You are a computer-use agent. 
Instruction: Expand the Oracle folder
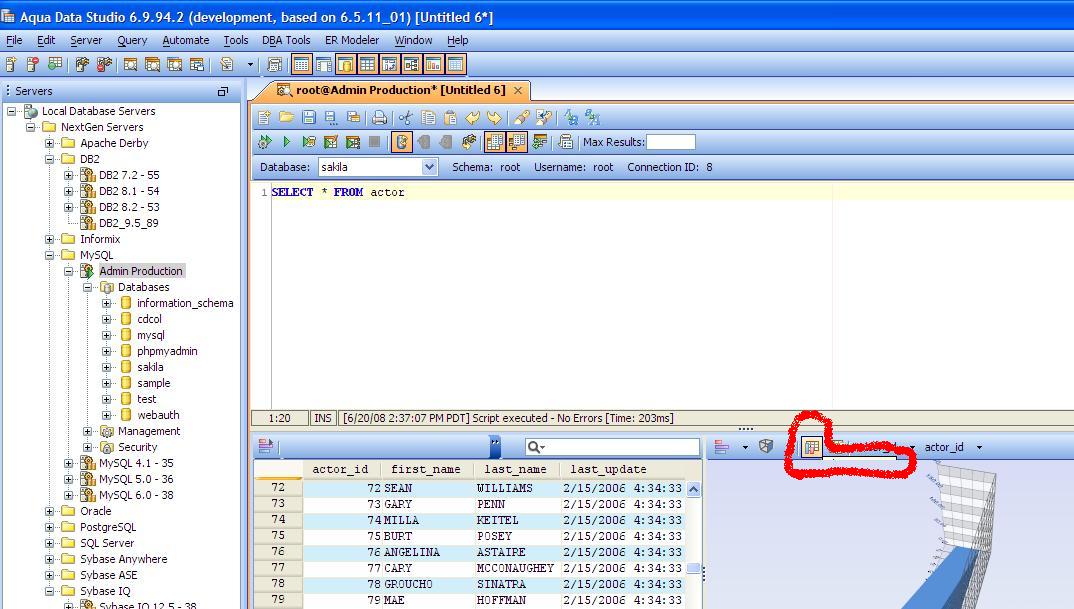(x=49, y=511)
